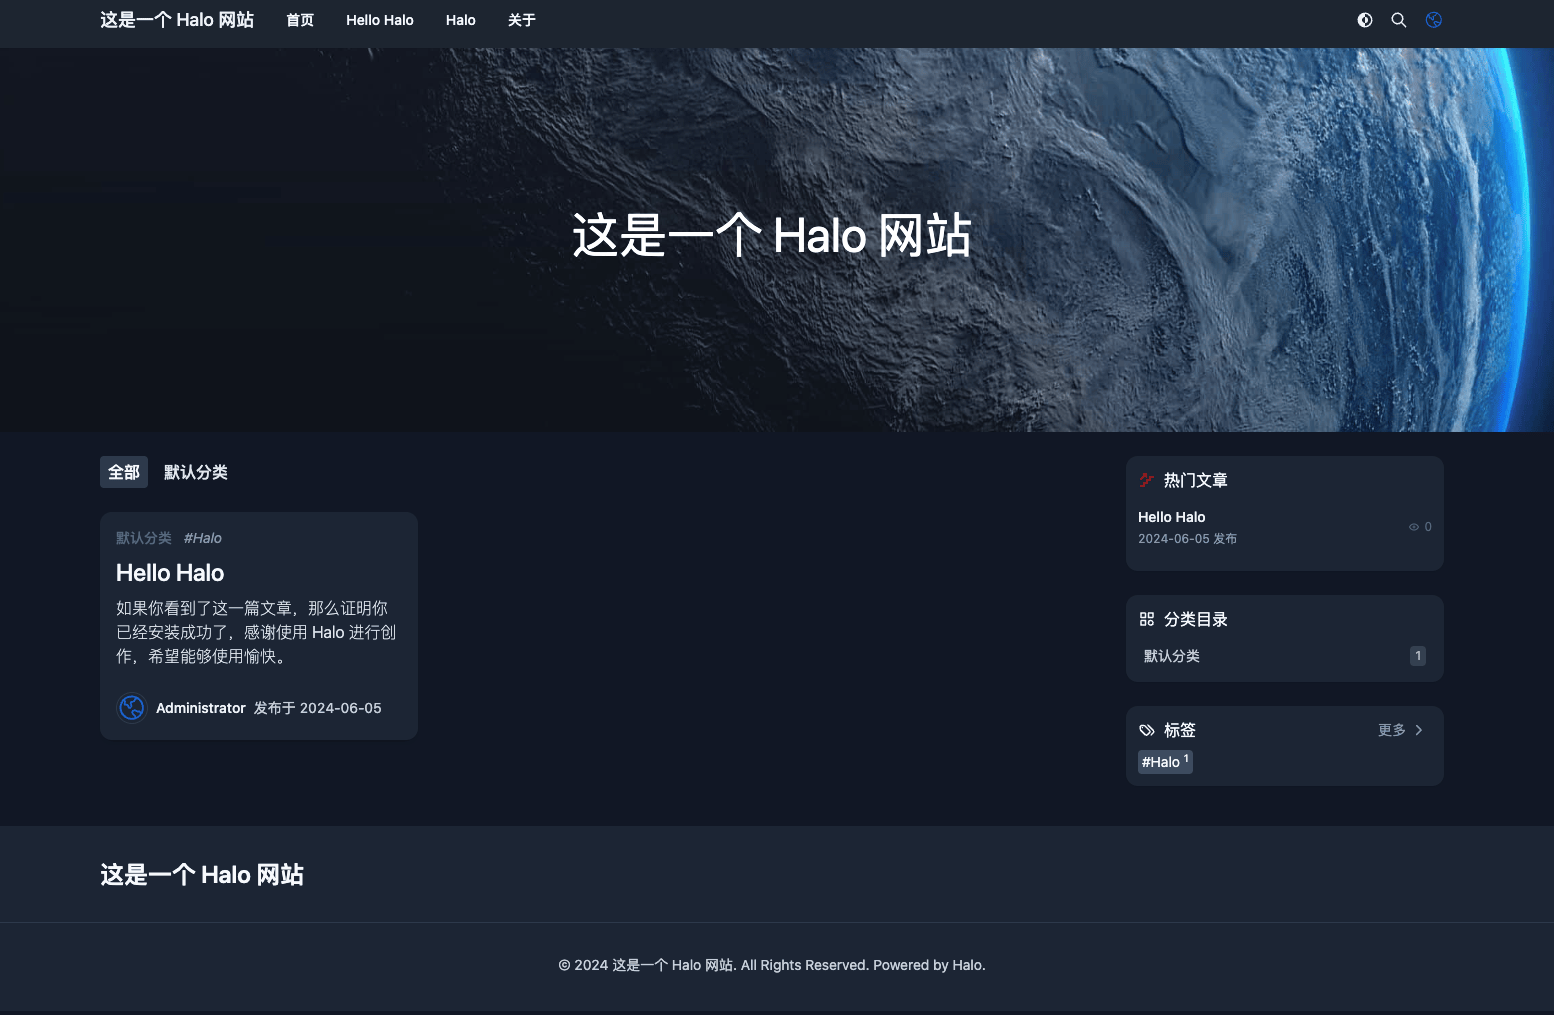
Task: Click the footer site title
Action: pos(202,875)
